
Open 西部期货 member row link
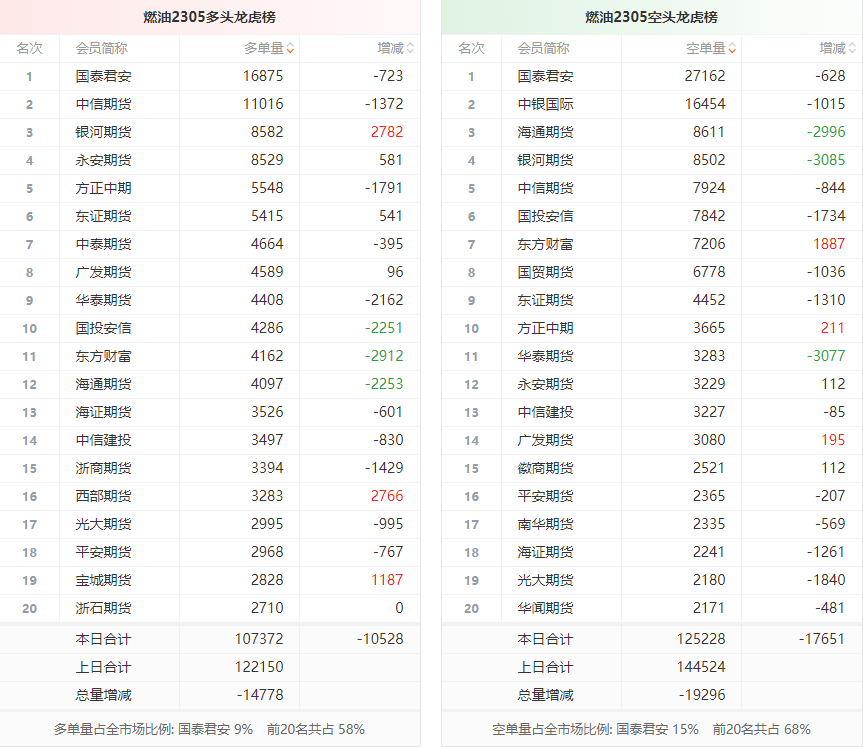coord(103,496)
